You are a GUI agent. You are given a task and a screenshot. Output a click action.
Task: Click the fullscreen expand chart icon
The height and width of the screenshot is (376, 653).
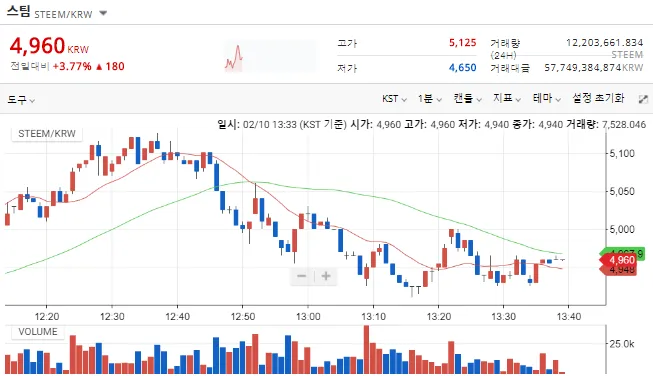[x=643, y=99]
